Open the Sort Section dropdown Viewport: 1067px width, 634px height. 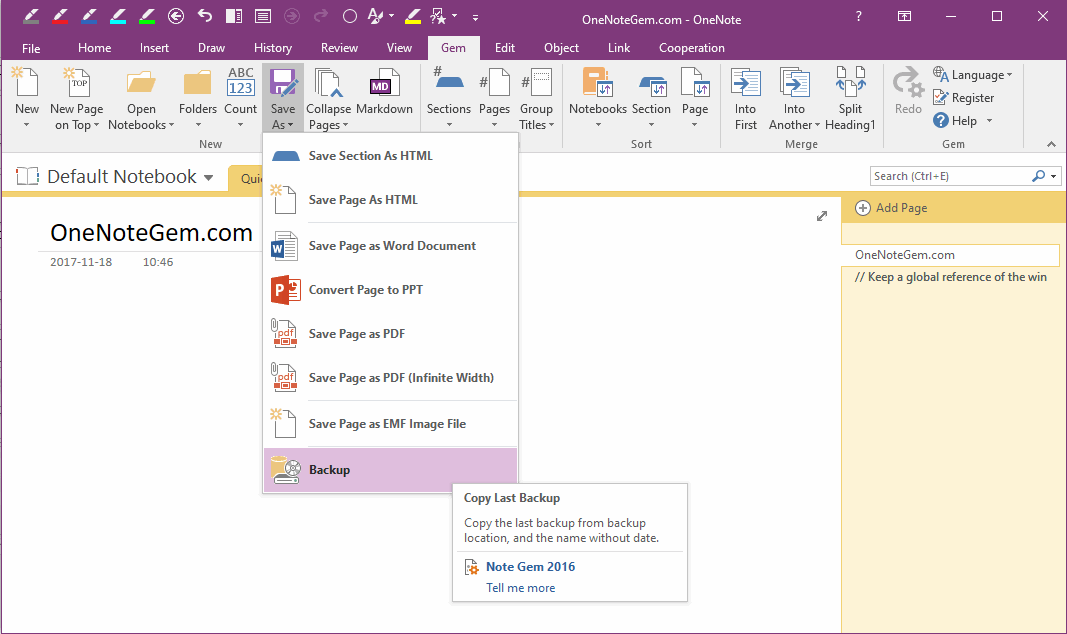pyautogui.click(x=651, y=97)
